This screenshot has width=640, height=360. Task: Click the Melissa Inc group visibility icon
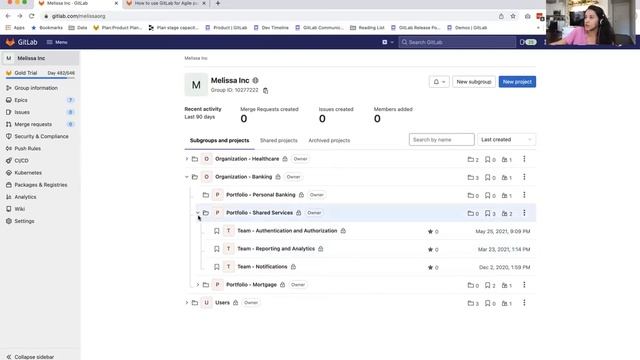[x=256, y=80]
